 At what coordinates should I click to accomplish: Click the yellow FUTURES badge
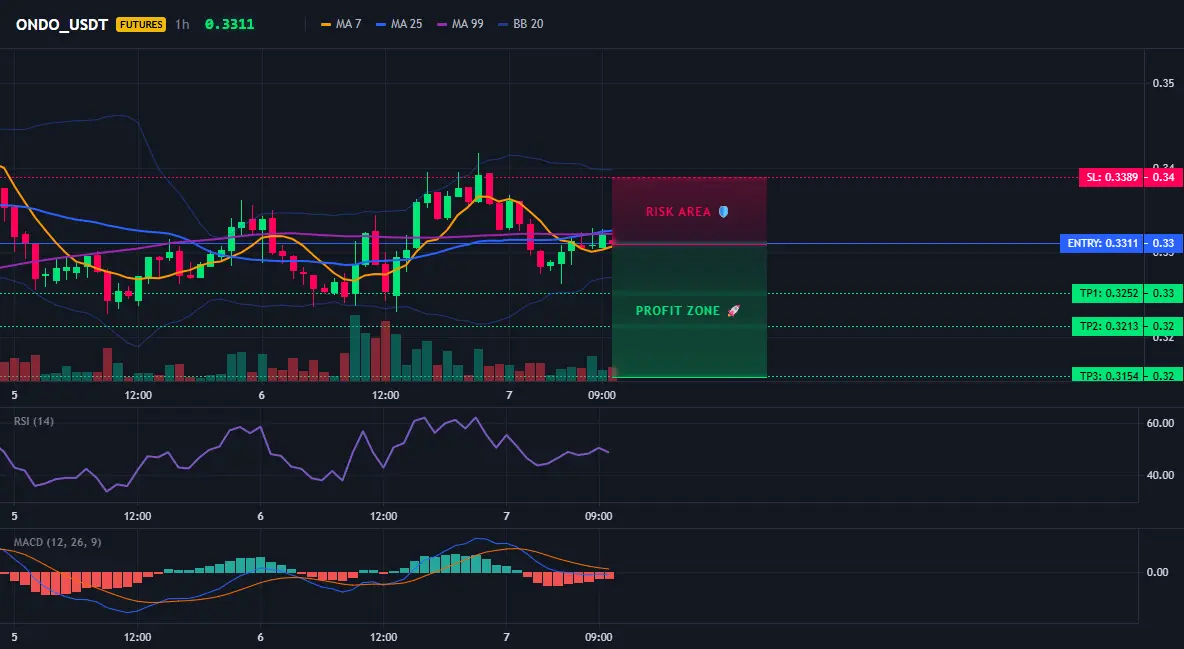(x=140, y=24)
